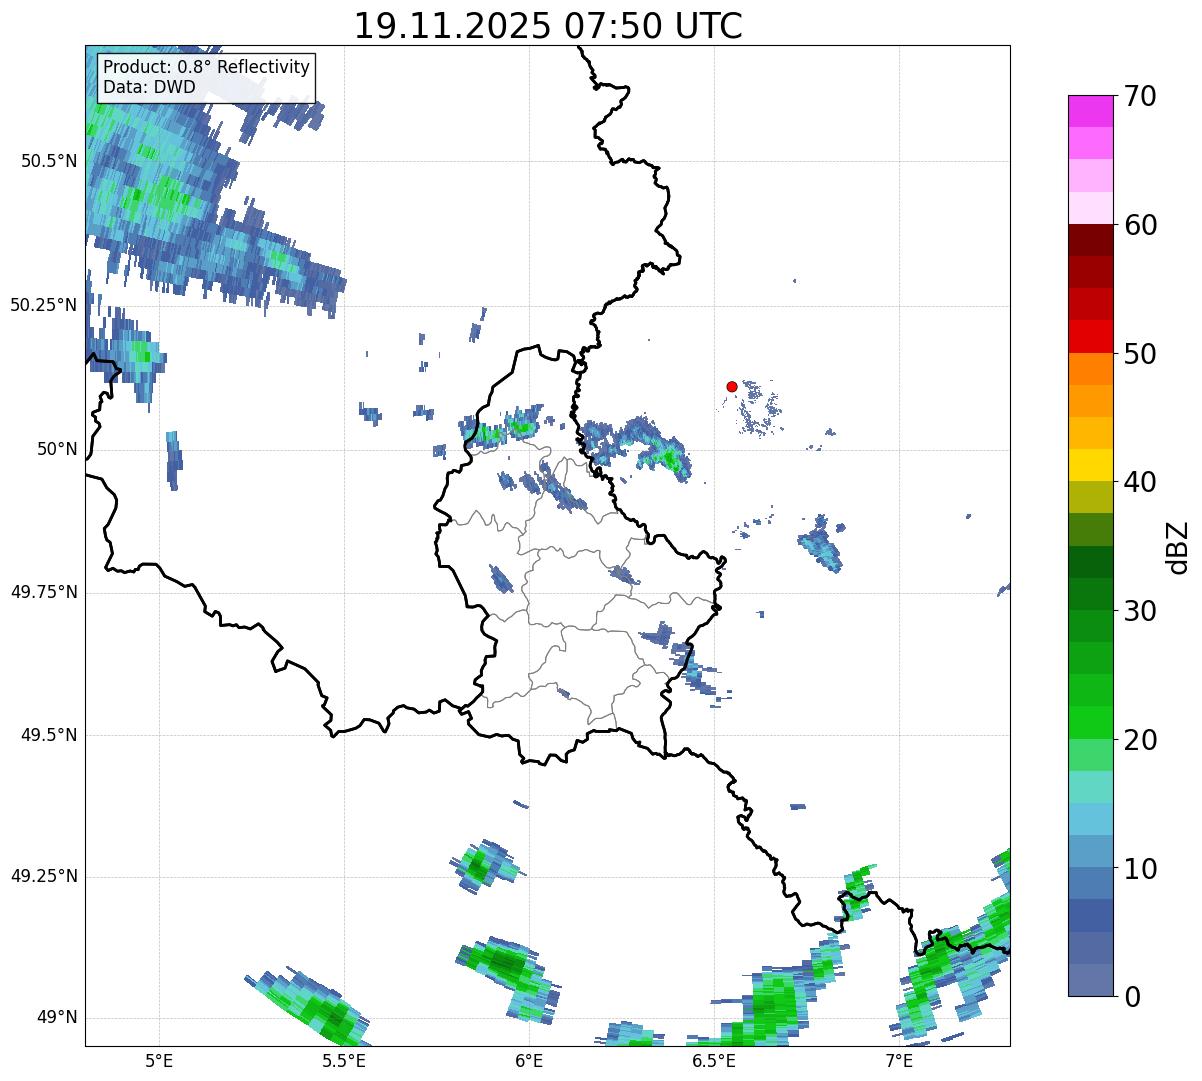Click the colorbar tick label '40'
This screenshot has width=1202, height=1081.
(x=1140, y=482)
